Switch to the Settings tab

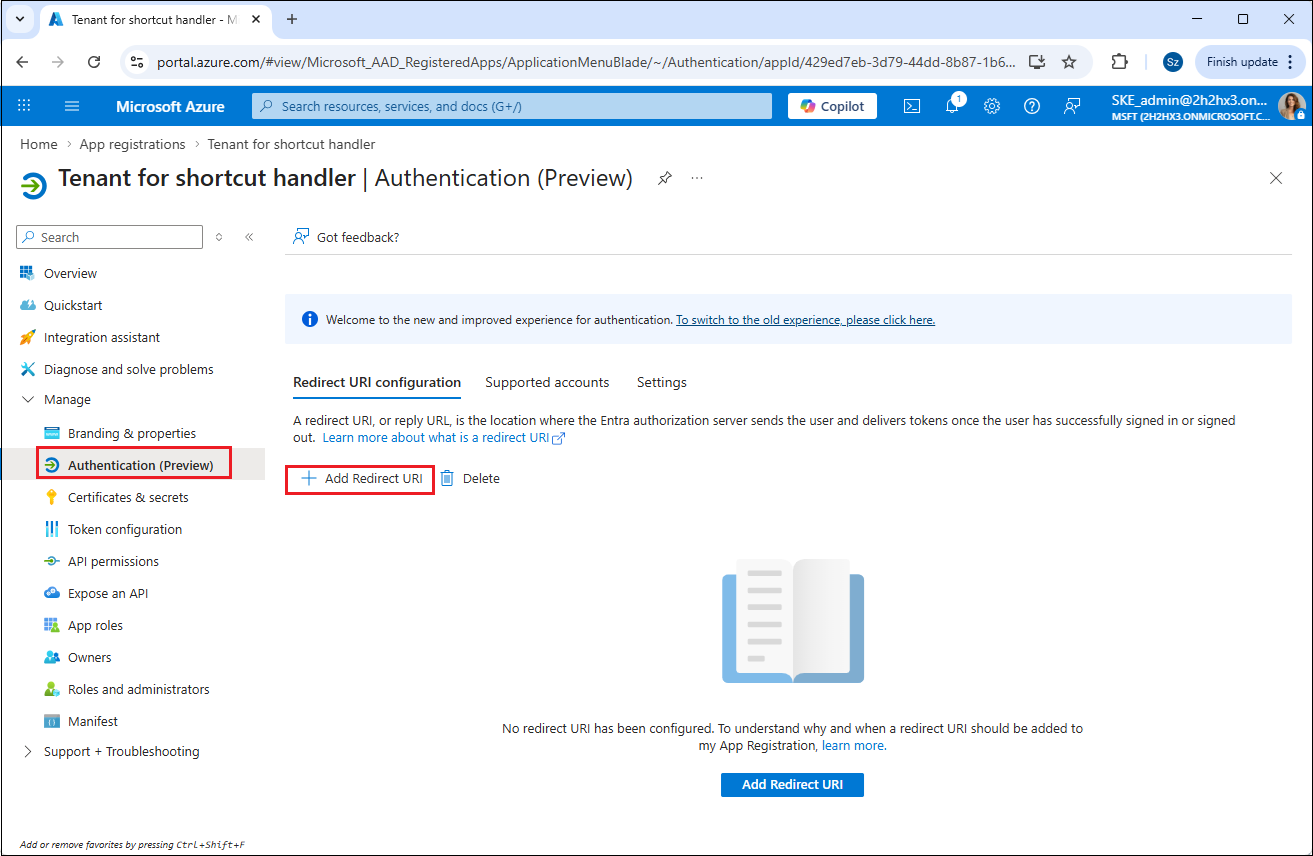[661, 383]
